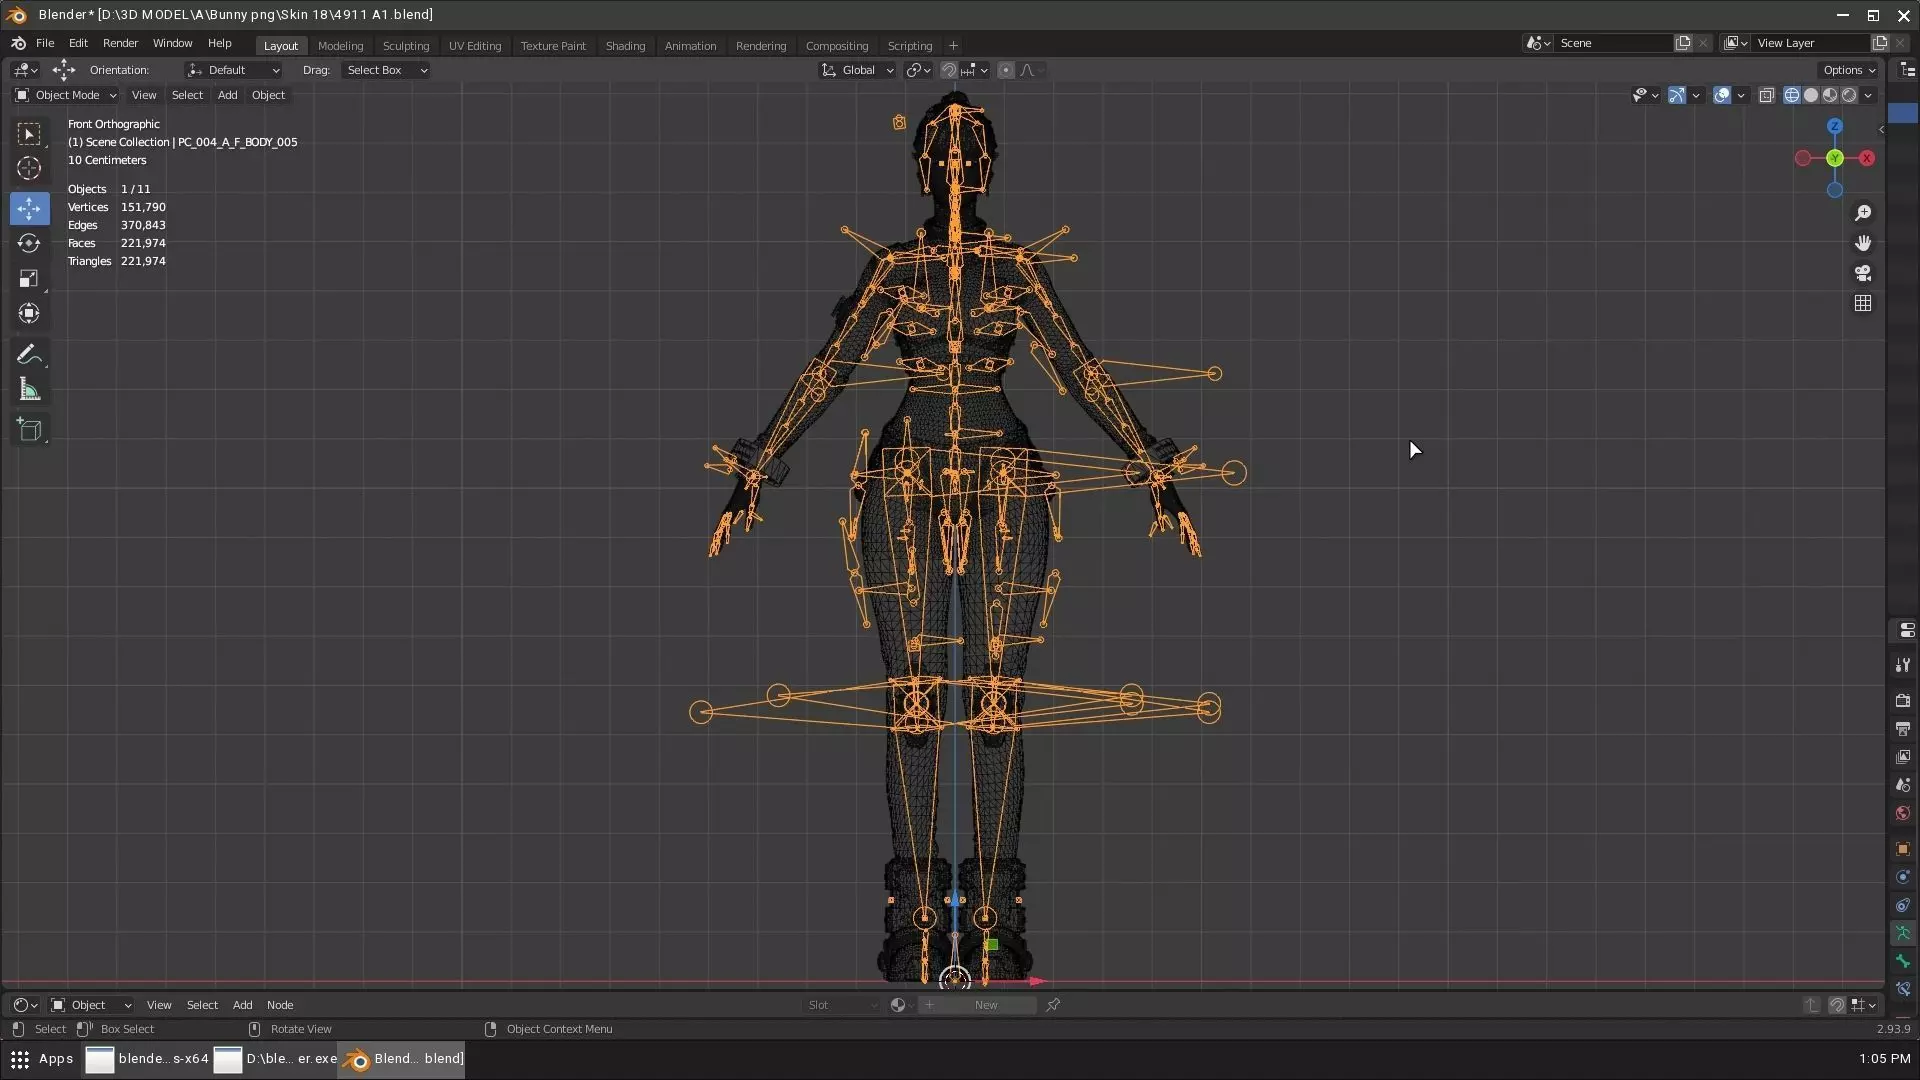Activate the Rotate tool
The image size is (1920, 1080).
(29, 243)
